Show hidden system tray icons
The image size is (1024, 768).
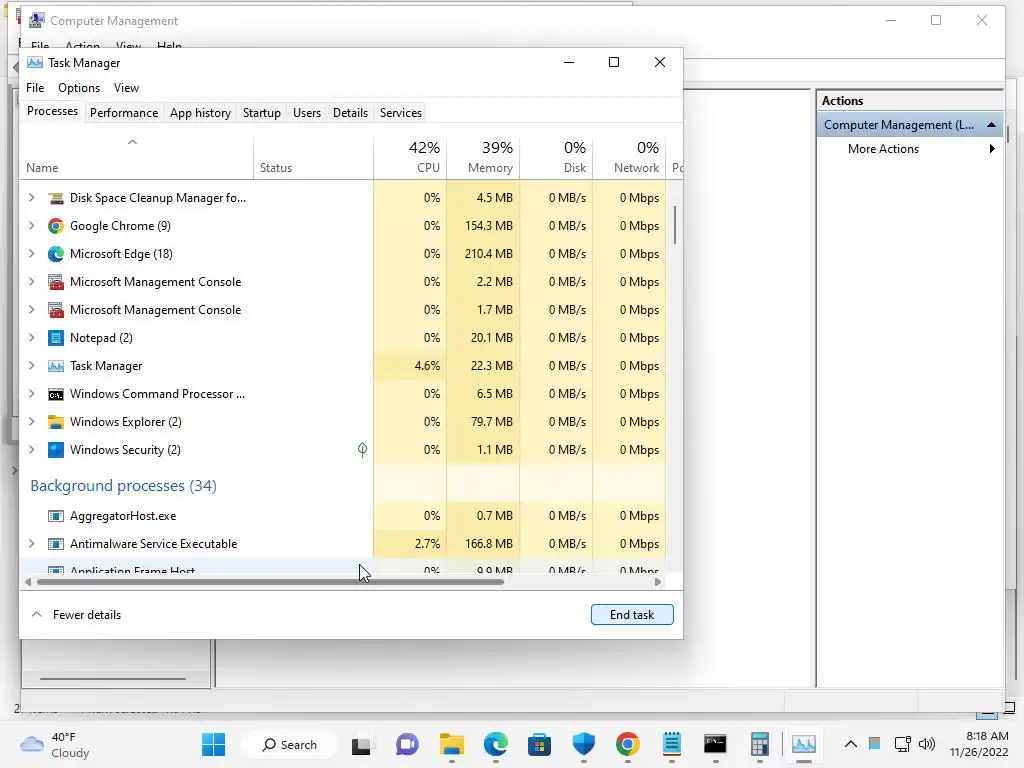click(850, 744)
